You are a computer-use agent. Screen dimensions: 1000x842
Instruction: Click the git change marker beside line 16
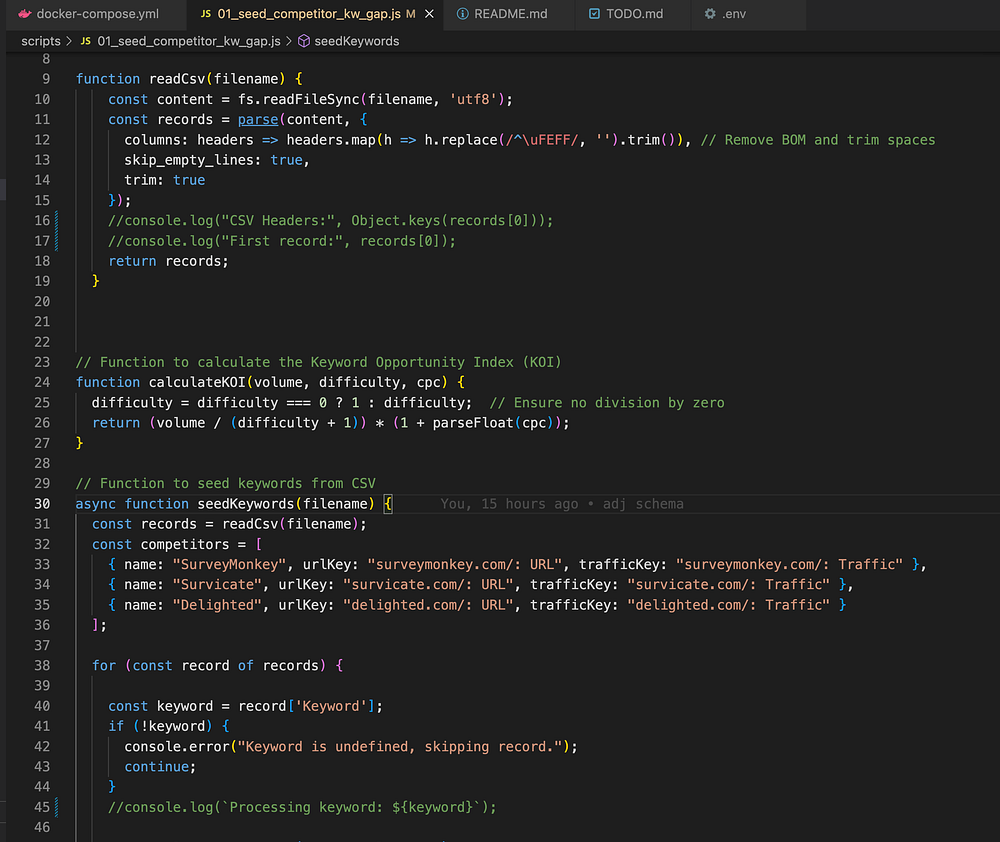pyautogui.click(x=57, y=220)
